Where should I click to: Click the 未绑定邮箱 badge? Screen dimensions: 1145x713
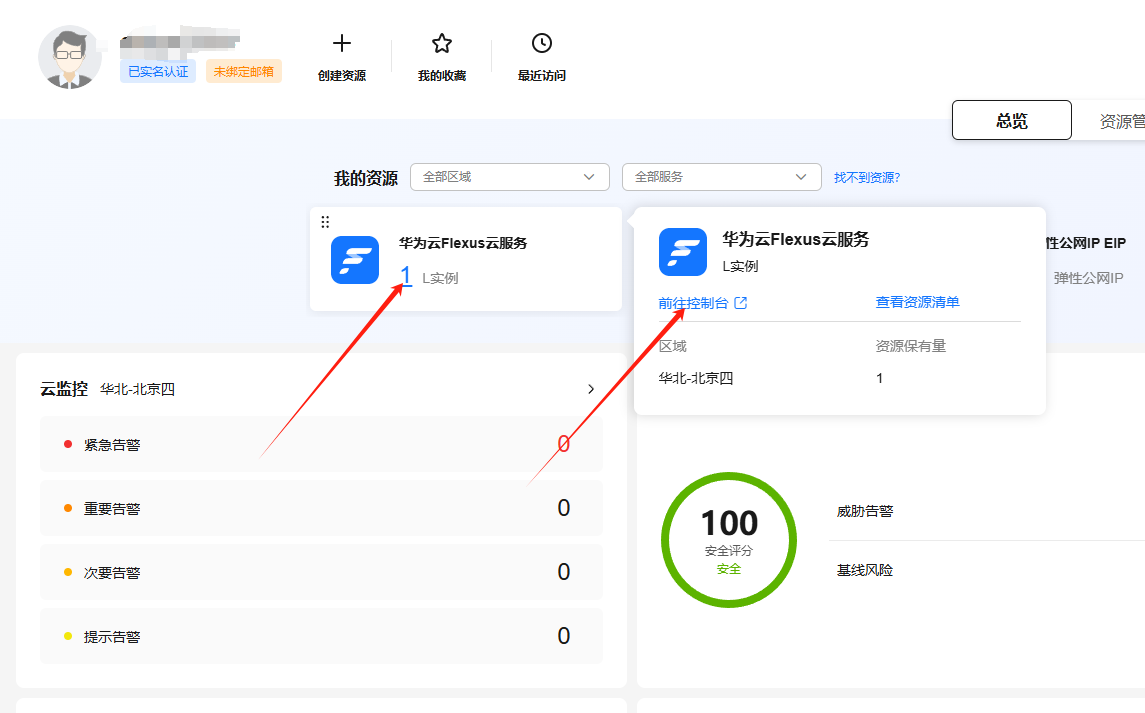(243, 72)
